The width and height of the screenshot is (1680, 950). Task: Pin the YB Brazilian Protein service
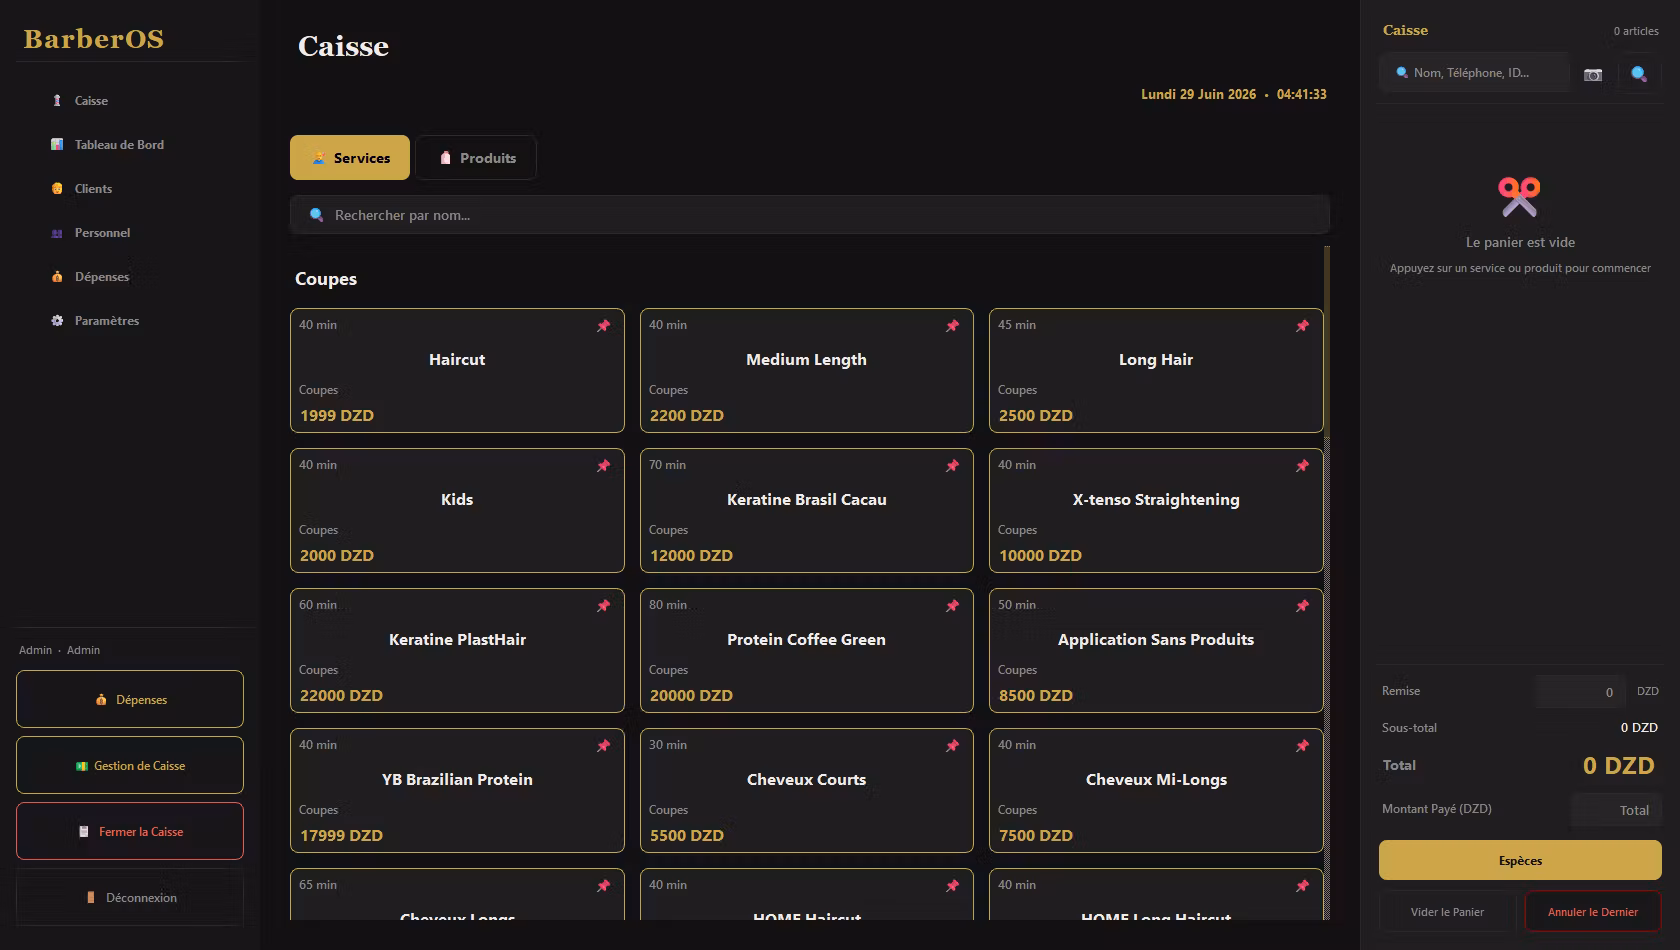pyautogui.click(x=603, y=746)
